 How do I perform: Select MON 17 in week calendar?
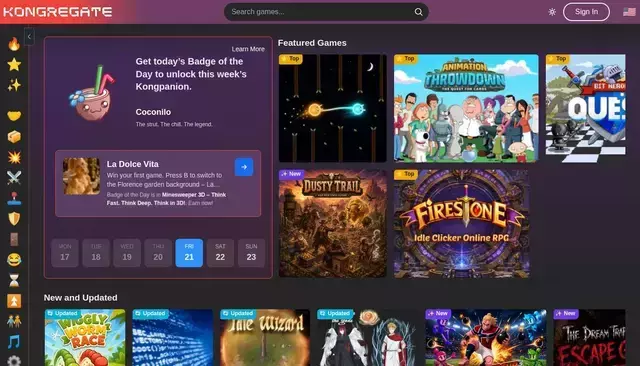click(65, 253)
